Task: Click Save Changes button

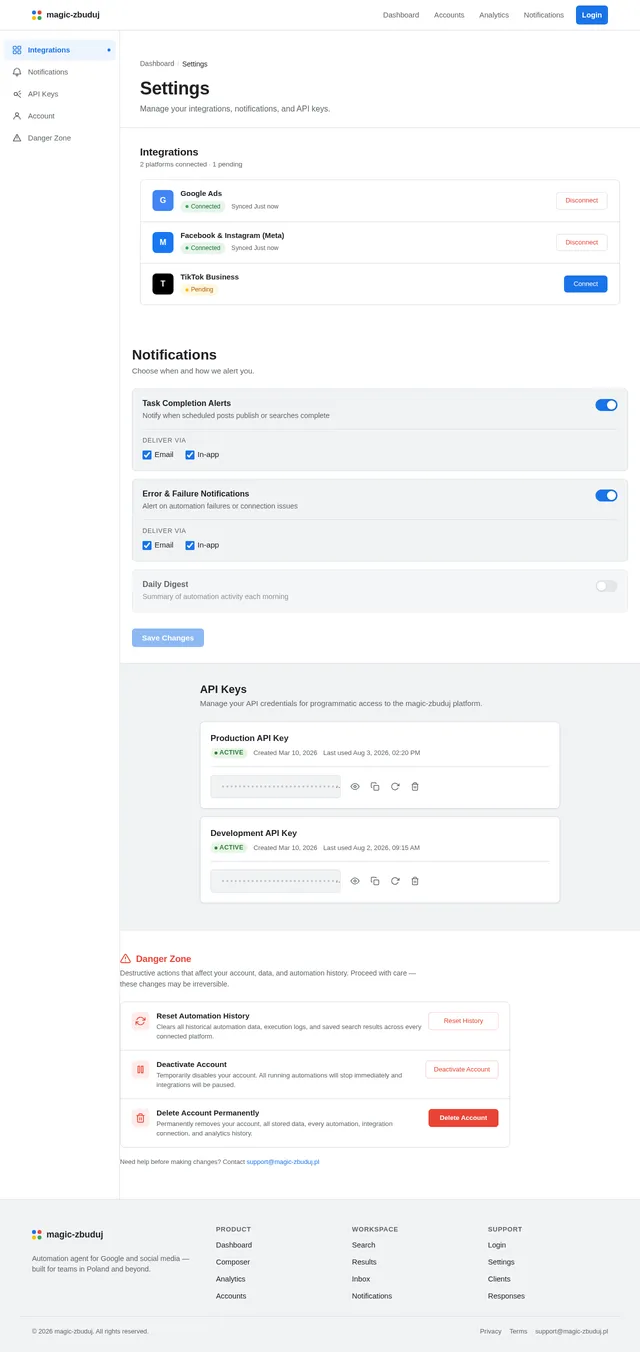Action: 168,638
